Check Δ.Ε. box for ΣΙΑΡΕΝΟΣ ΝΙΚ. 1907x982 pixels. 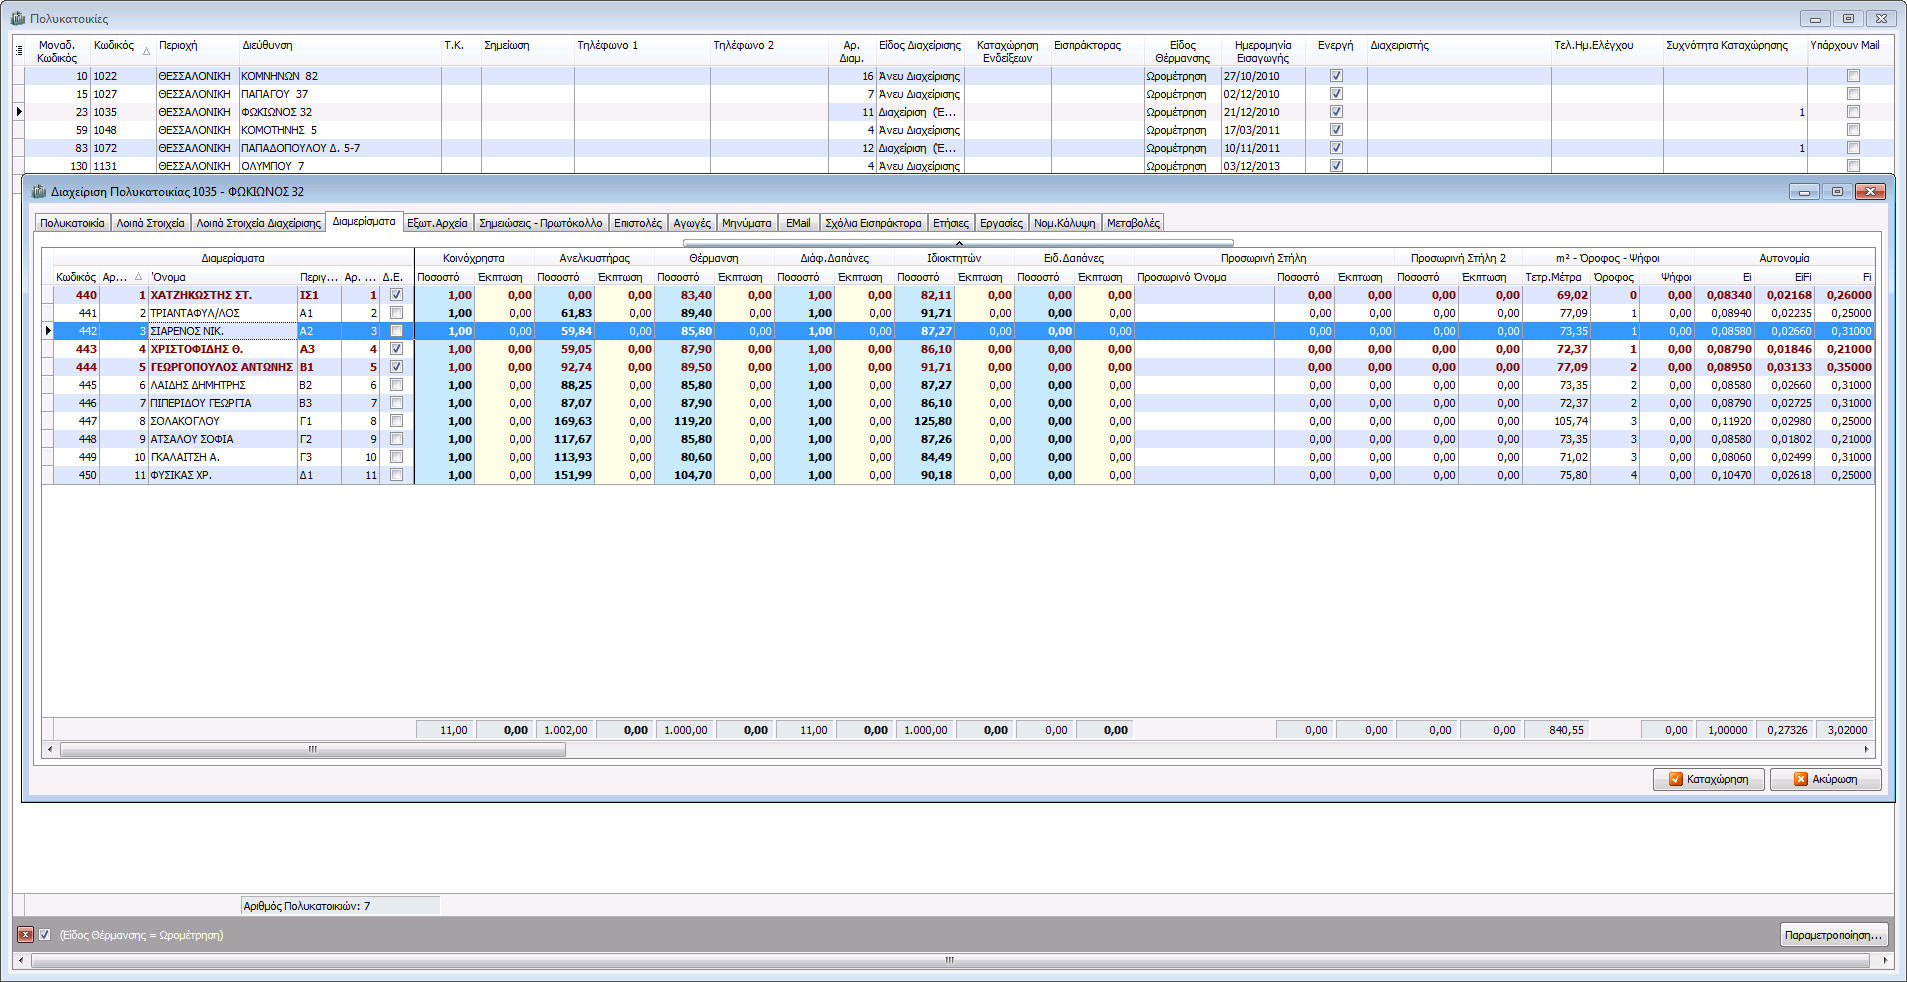click(396, 331)
